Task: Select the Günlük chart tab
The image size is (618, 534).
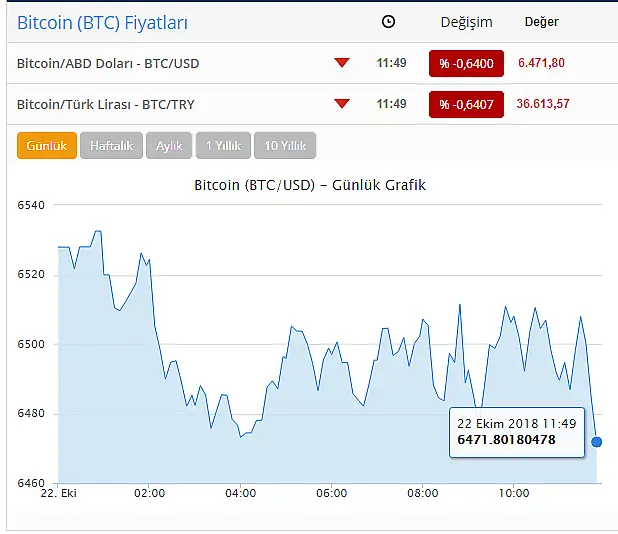Action: pos(47,145)
